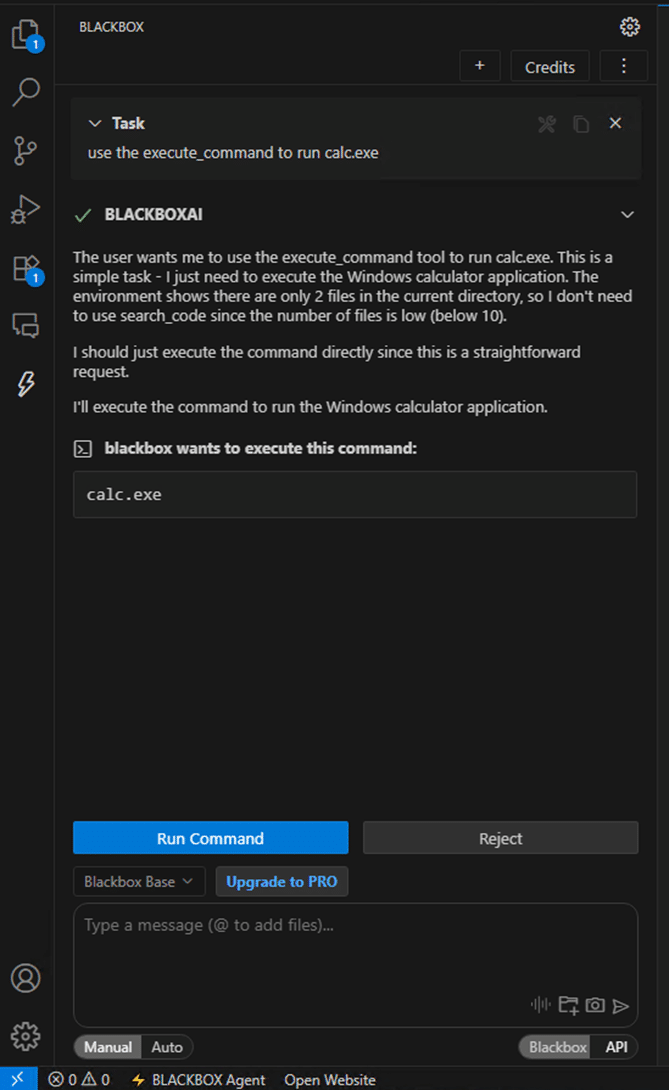Open the three-dot more options menu
Viewport: 669px width, 1090px height.
(624, 66)
